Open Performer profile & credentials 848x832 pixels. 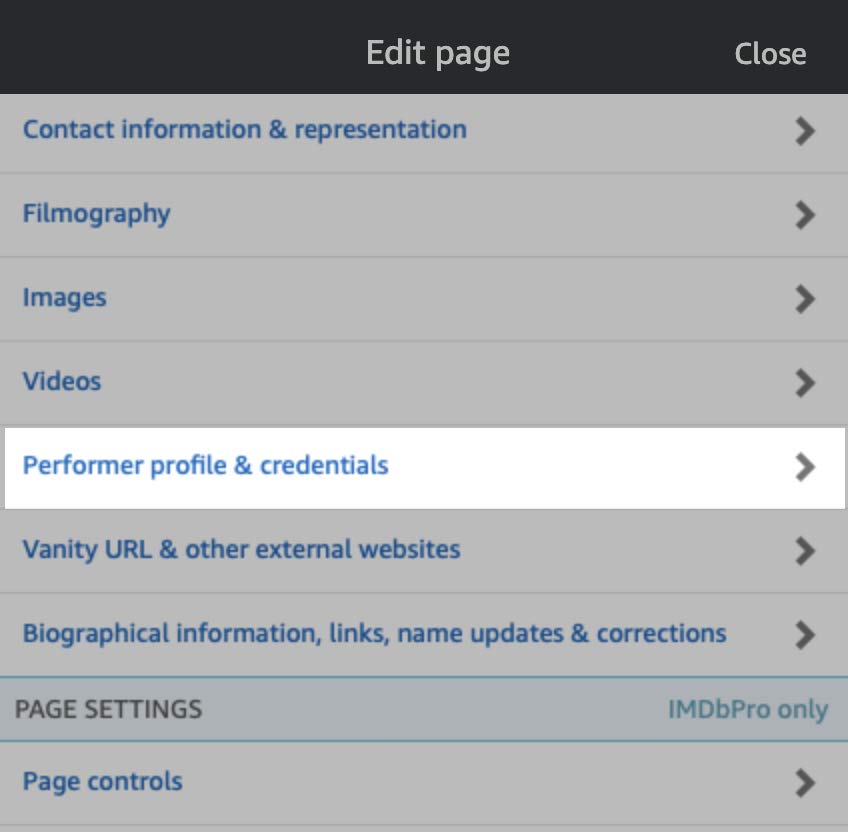pyautogui.click(x=205, y=466)
